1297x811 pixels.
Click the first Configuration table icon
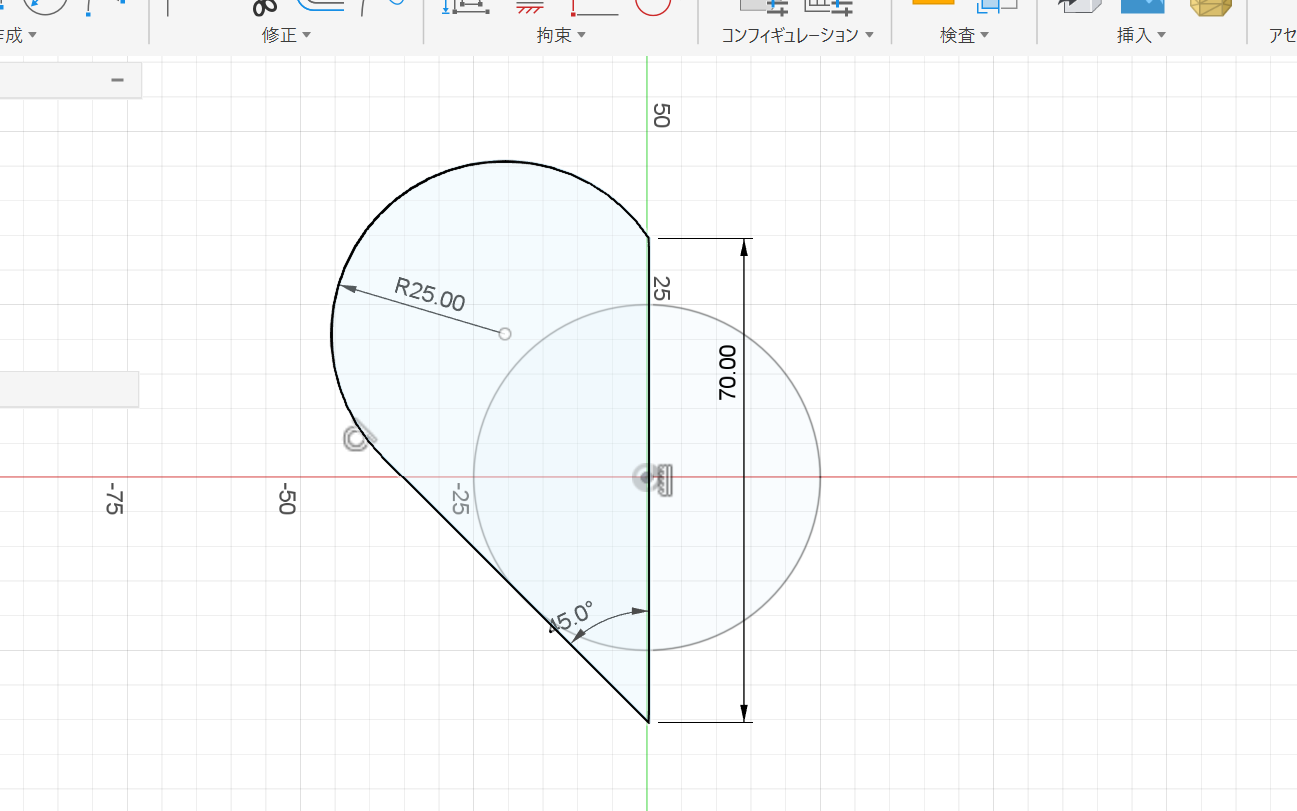[765, 5]
